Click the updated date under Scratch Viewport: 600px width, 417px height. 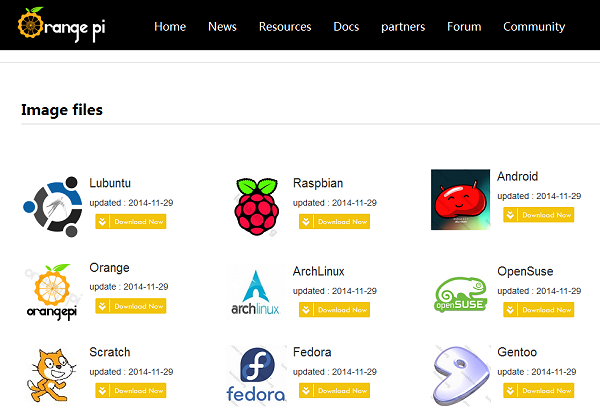tap(131, 372)
